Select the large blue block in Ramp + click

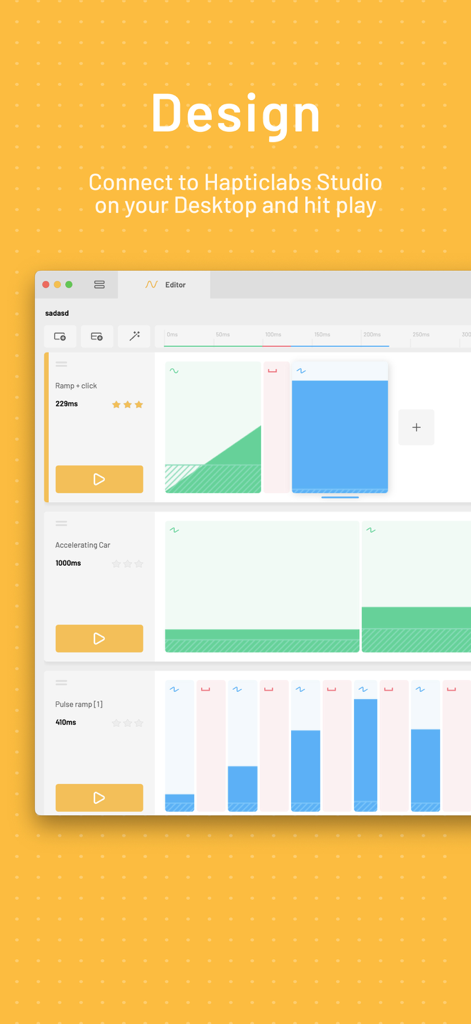pos(340,427)
